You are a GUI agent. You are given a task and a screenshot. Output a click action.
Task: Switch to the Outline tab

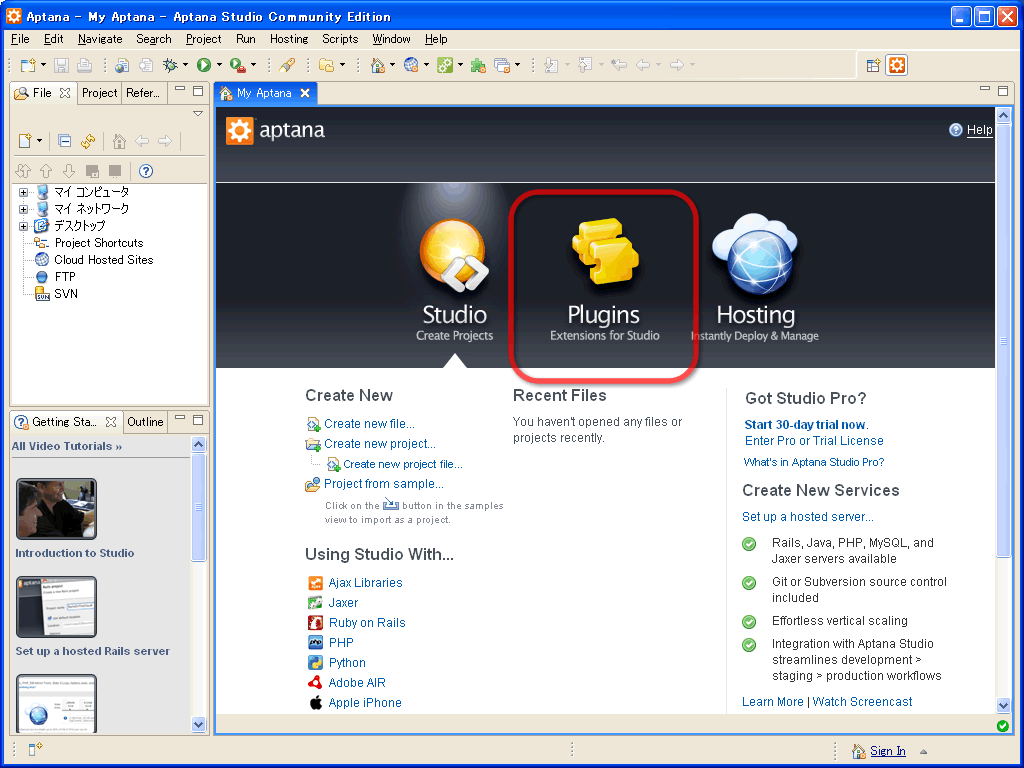145,422
